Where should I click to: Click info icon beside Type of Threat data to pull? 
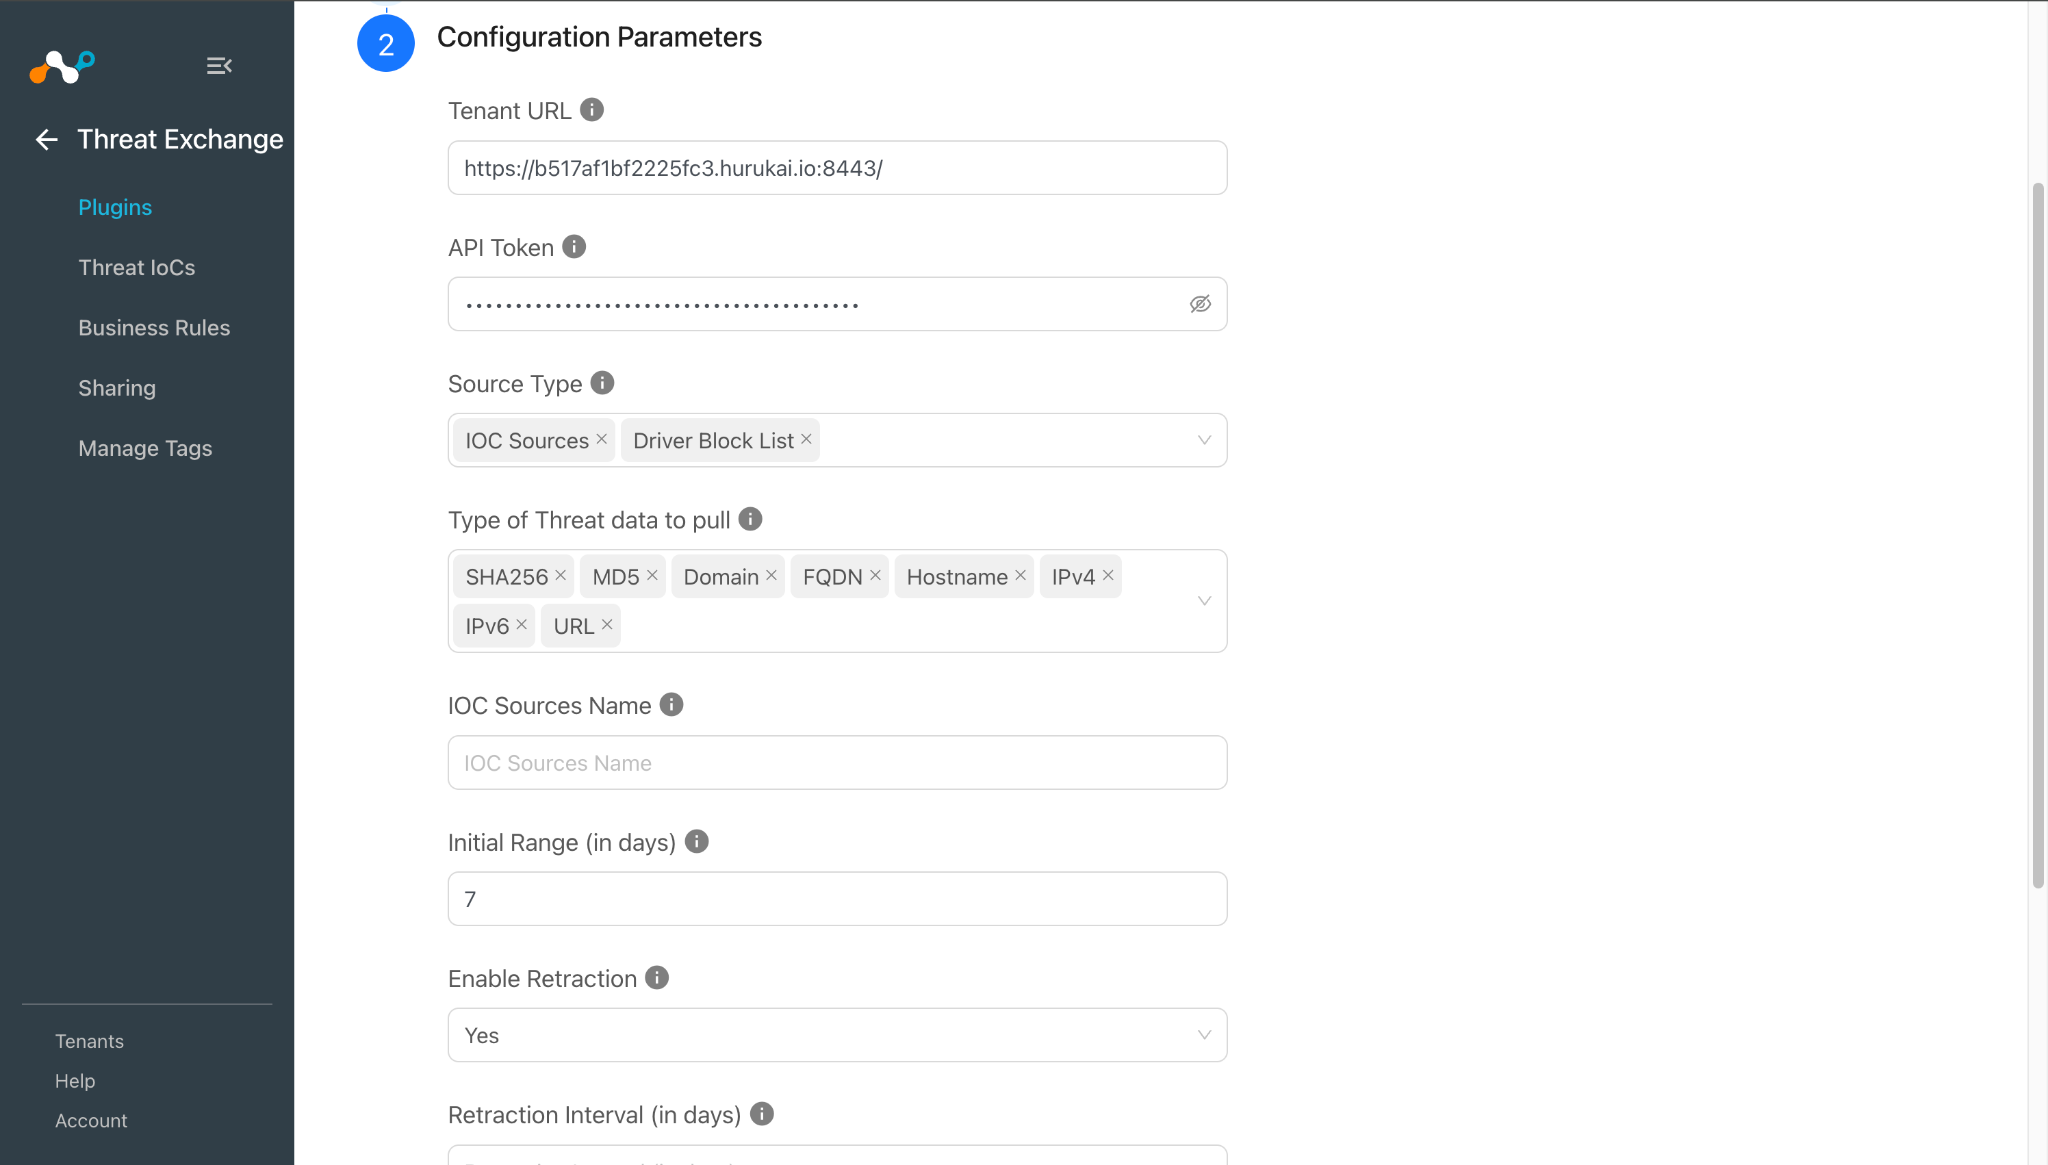(750, 519)
